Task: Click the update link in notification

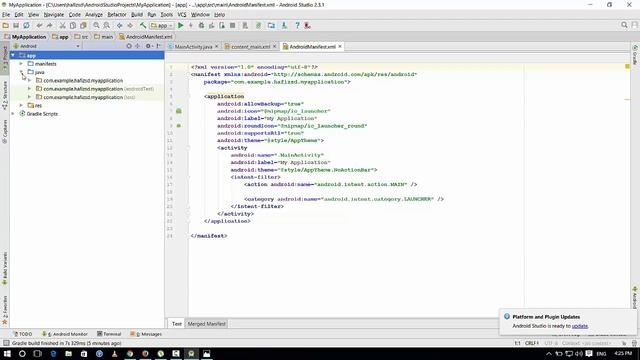Action: [580, 326]
